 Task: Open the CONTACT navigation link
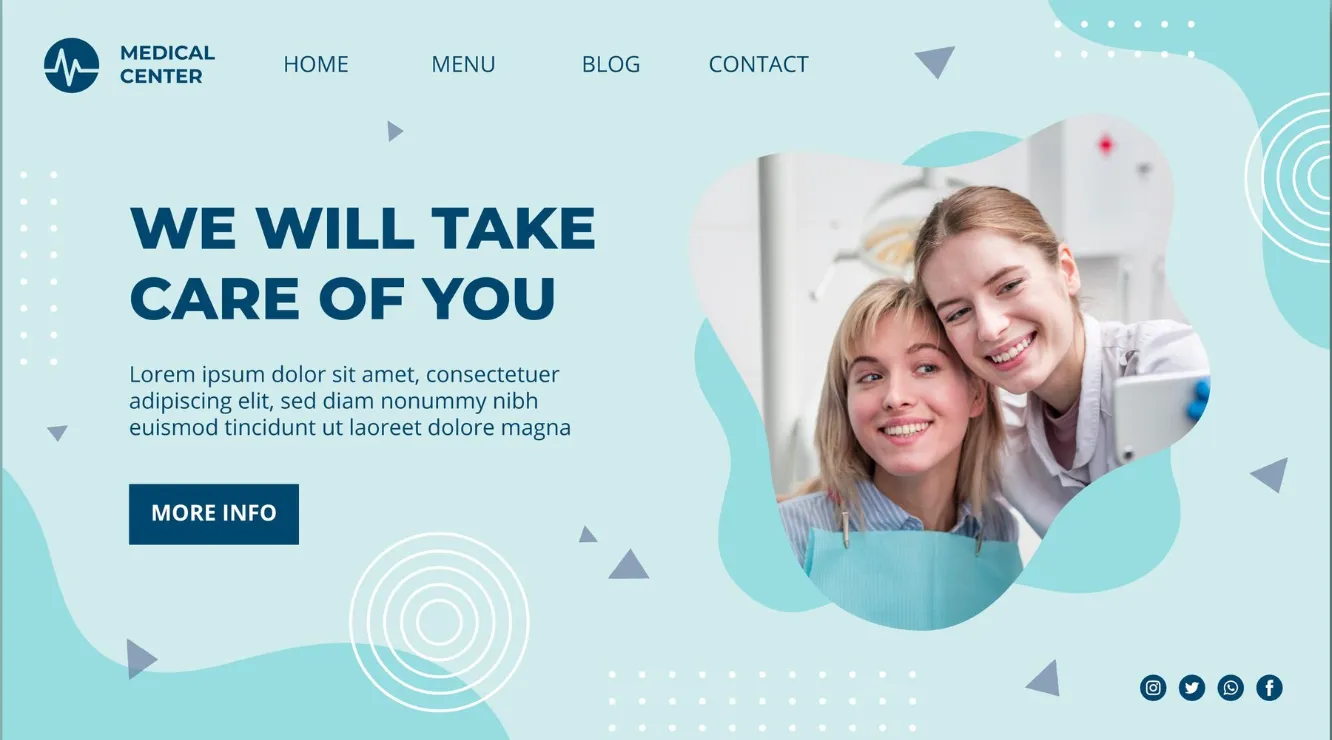pos(758,64)
